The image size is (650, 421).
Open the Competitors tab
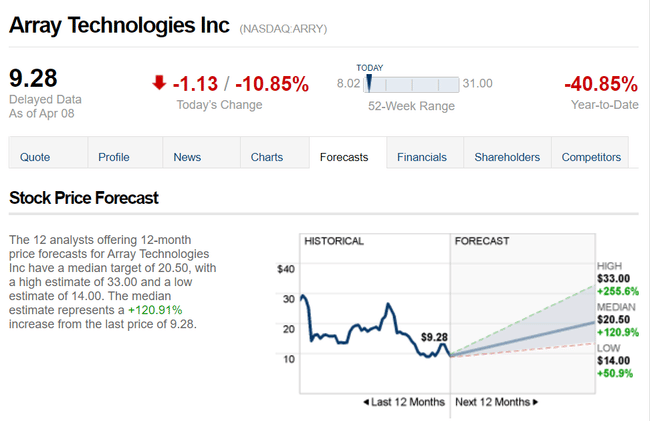coord(591,157)
